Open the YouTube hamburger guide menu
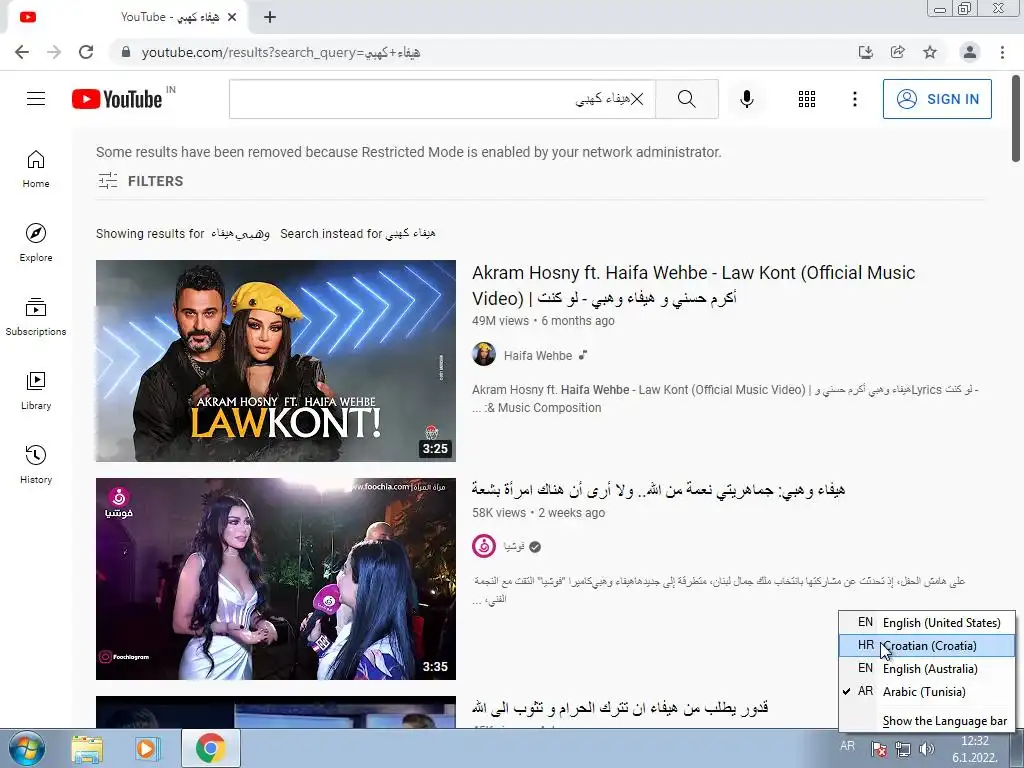 coord(36,99)
